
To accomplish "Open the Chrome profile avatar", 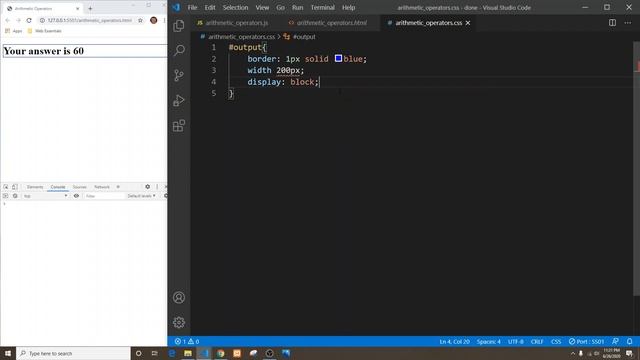I will pyautogui.click(x=153, y=20).
